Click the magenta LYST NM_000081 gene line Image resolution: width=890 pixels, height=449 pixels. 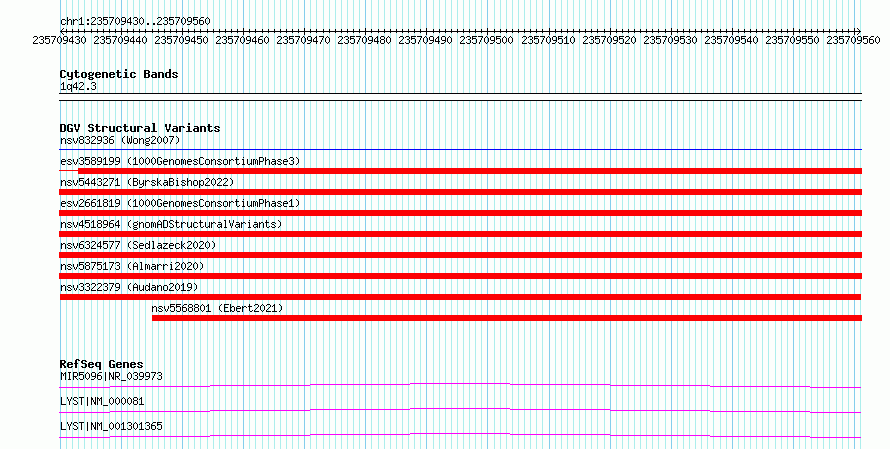click(460, 410)
